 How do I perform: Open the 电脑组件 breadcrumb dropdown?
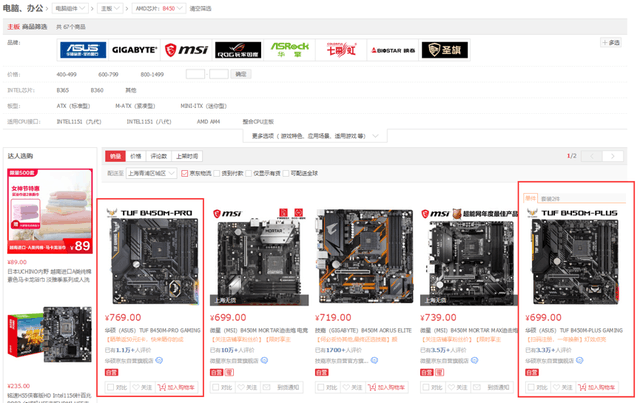[70, 8]
